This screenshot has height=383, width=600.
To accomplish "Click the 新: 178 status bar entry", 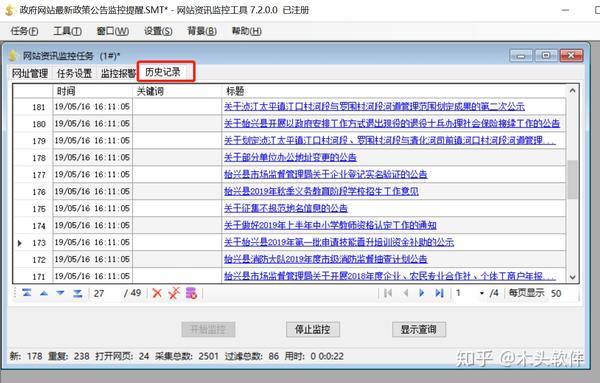I will tap(26, 356).
